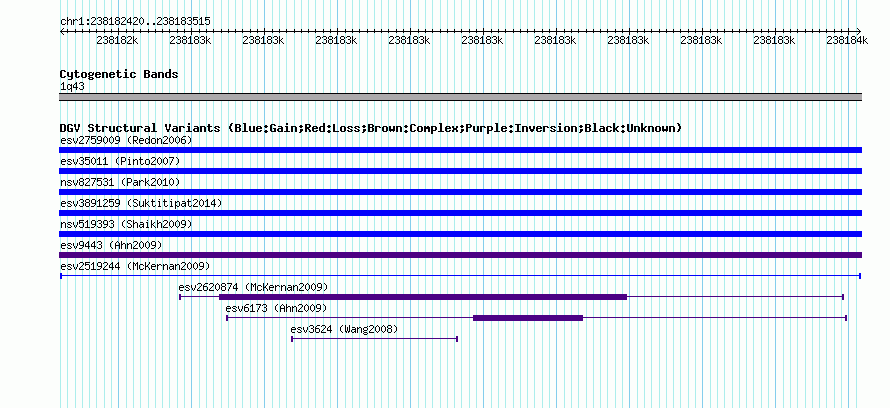Click the 238184k ruler tick label

pyautogui.click(x=847, y=40)
